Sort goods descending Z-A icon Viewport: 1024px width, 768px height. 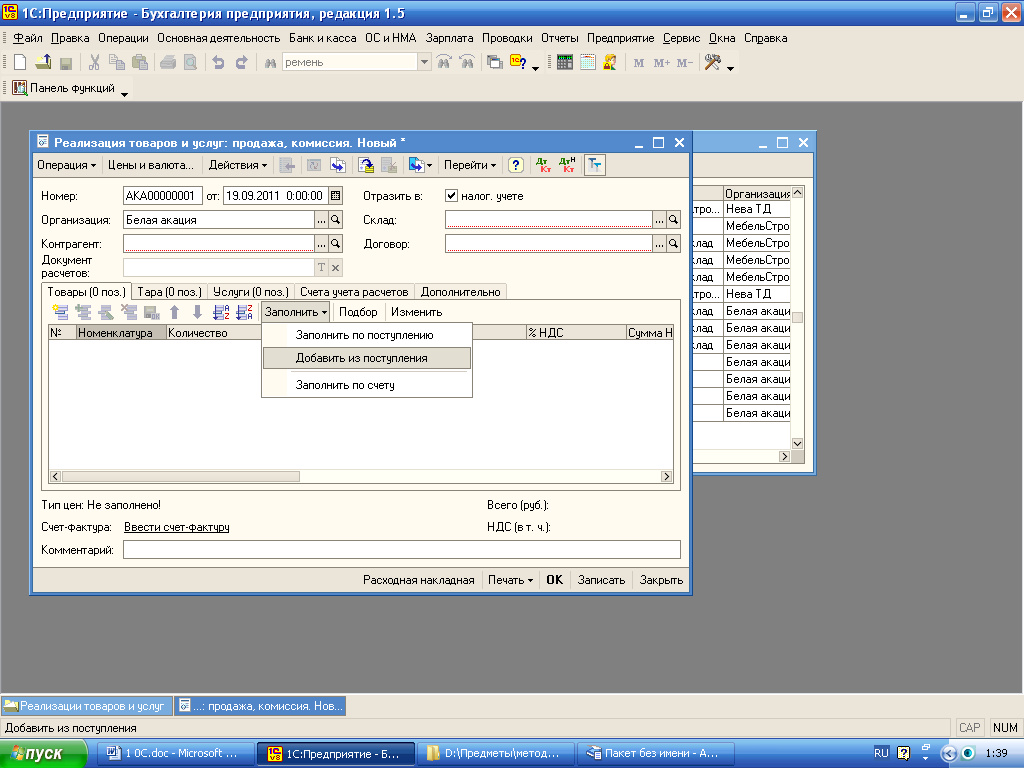coord(244,312)
